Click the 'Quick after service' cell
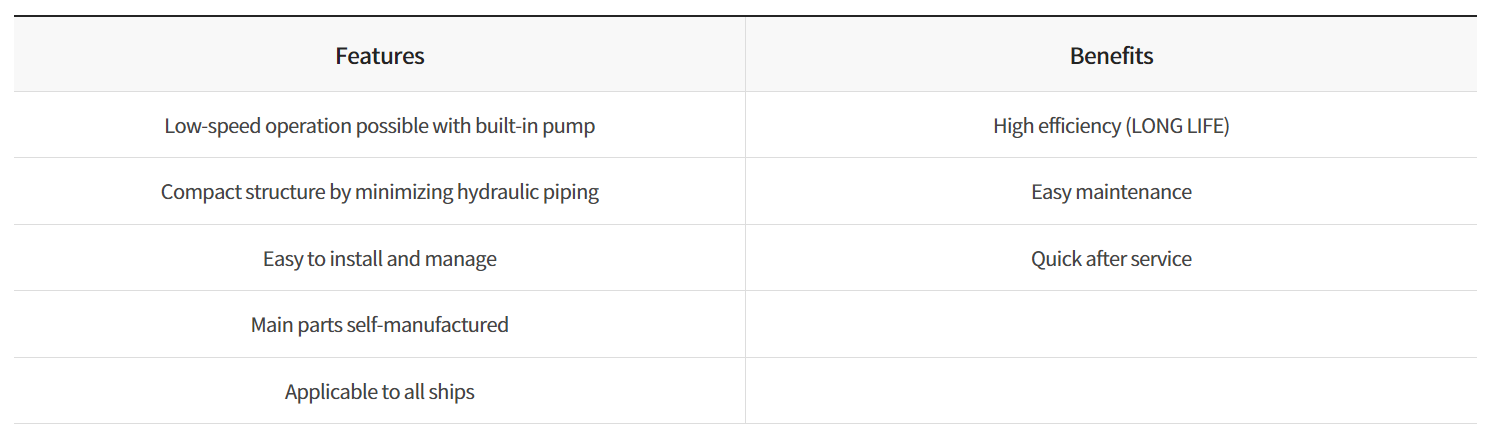Image resolution: width=1496 pixels, height=435 pixels. (x=1111, y=258)
